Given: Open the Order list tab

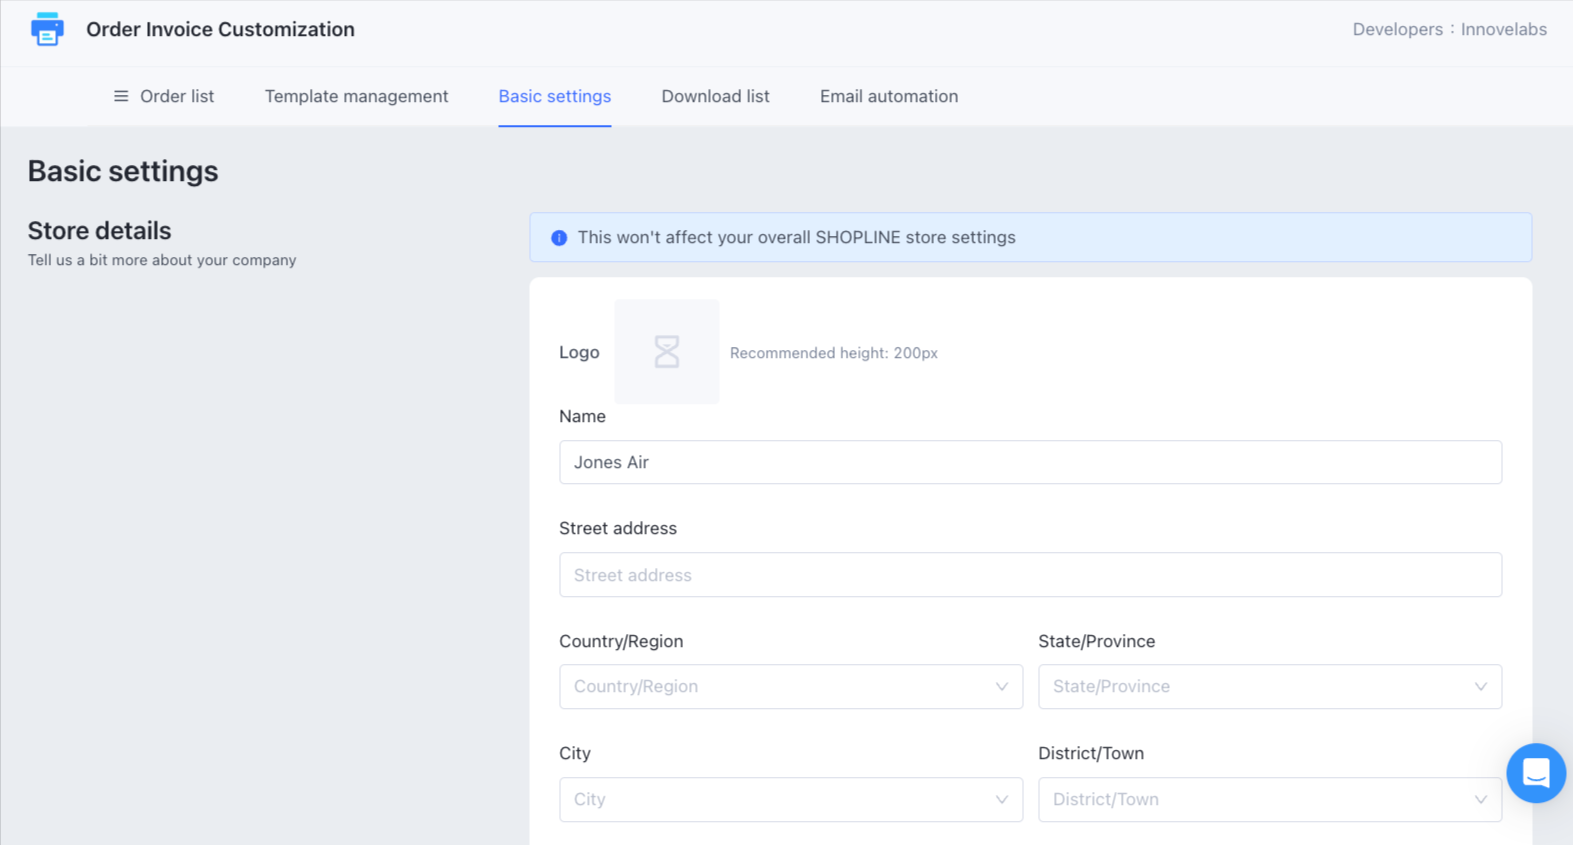Looking at the screenshot, I should [177, 96].
